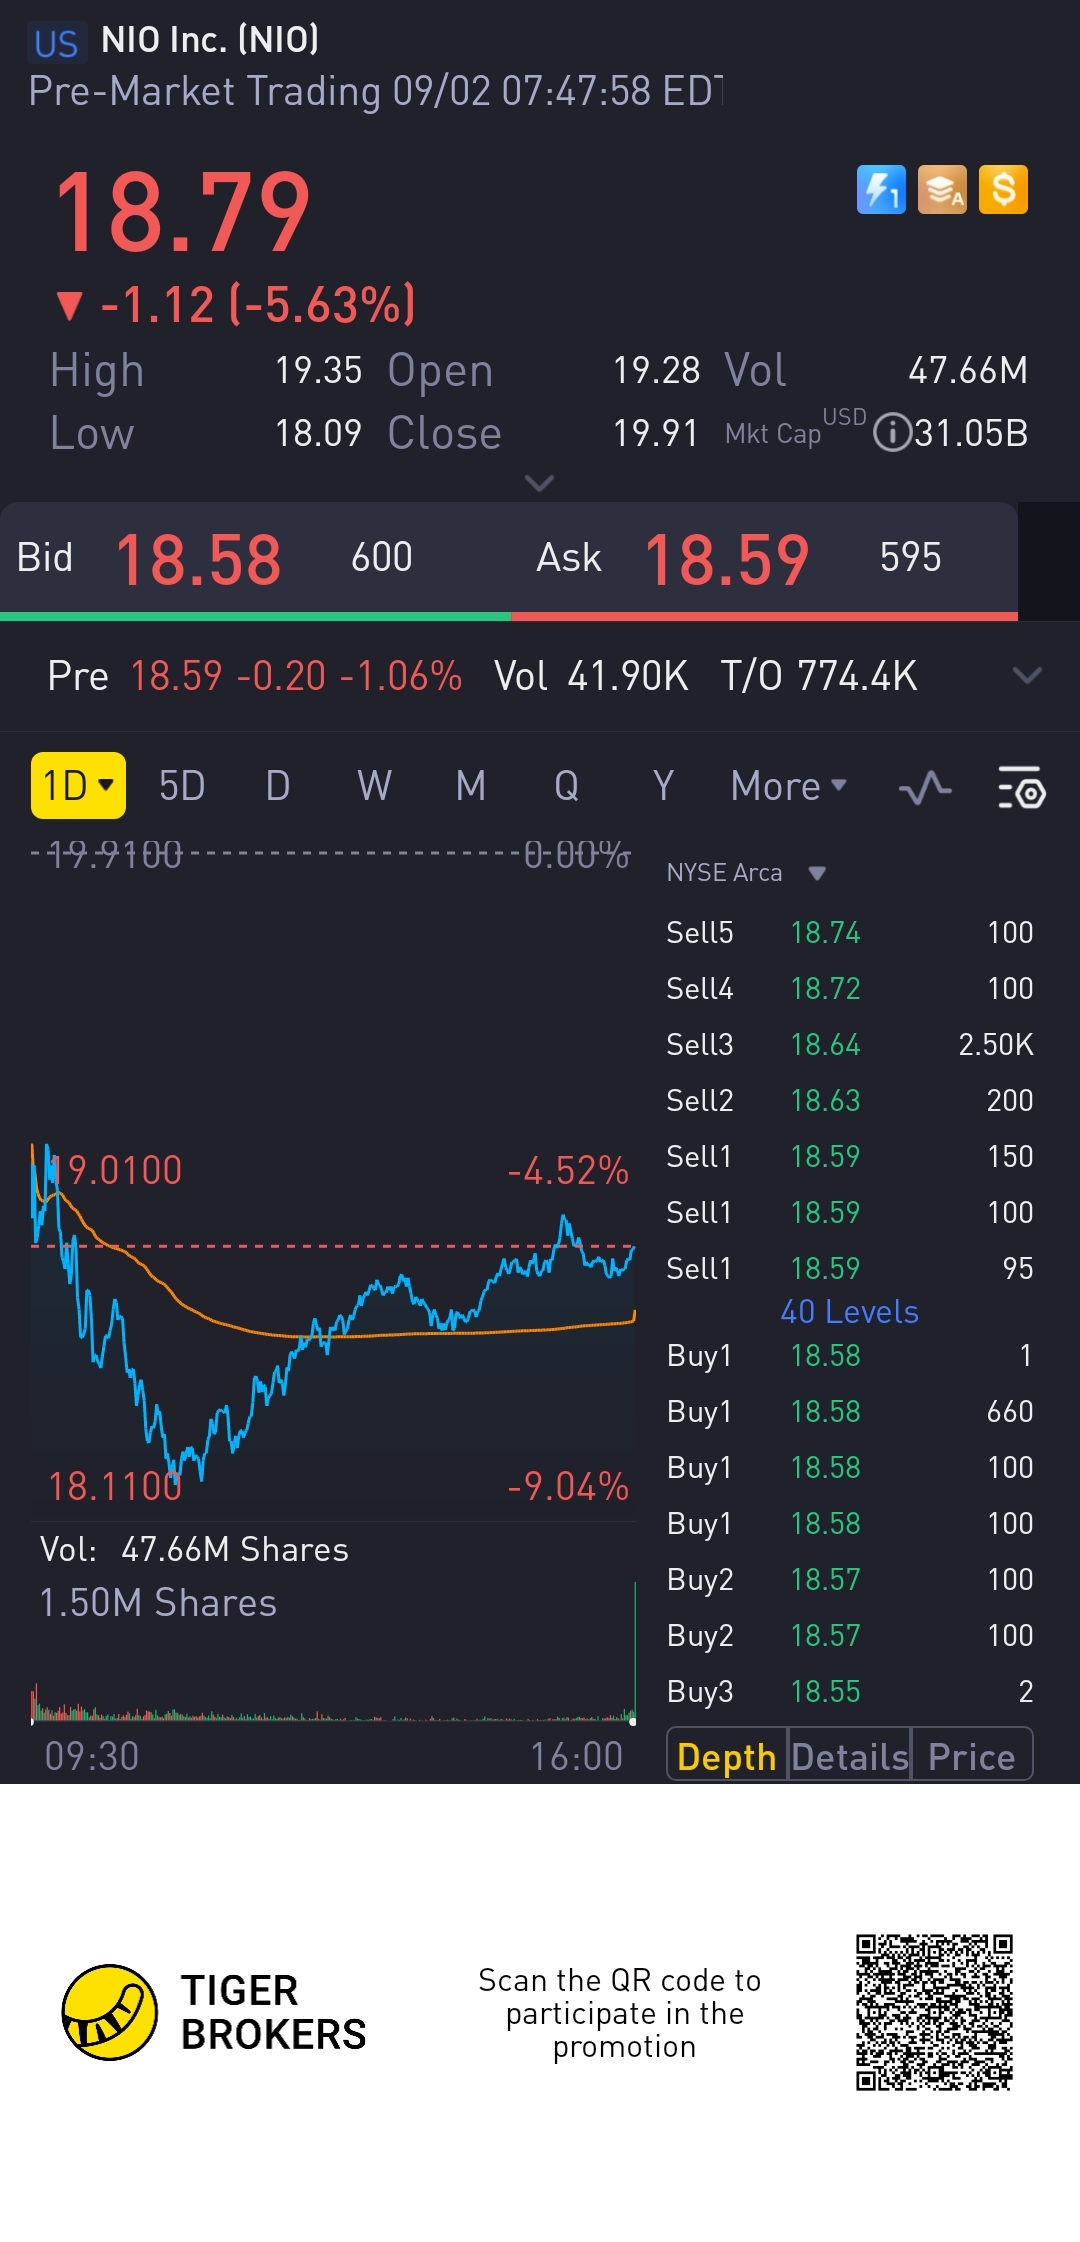This screenshot has height=2242, width=1080.
Task: Open the chart indicator waveform icon
Action: (x=925, y=788)
